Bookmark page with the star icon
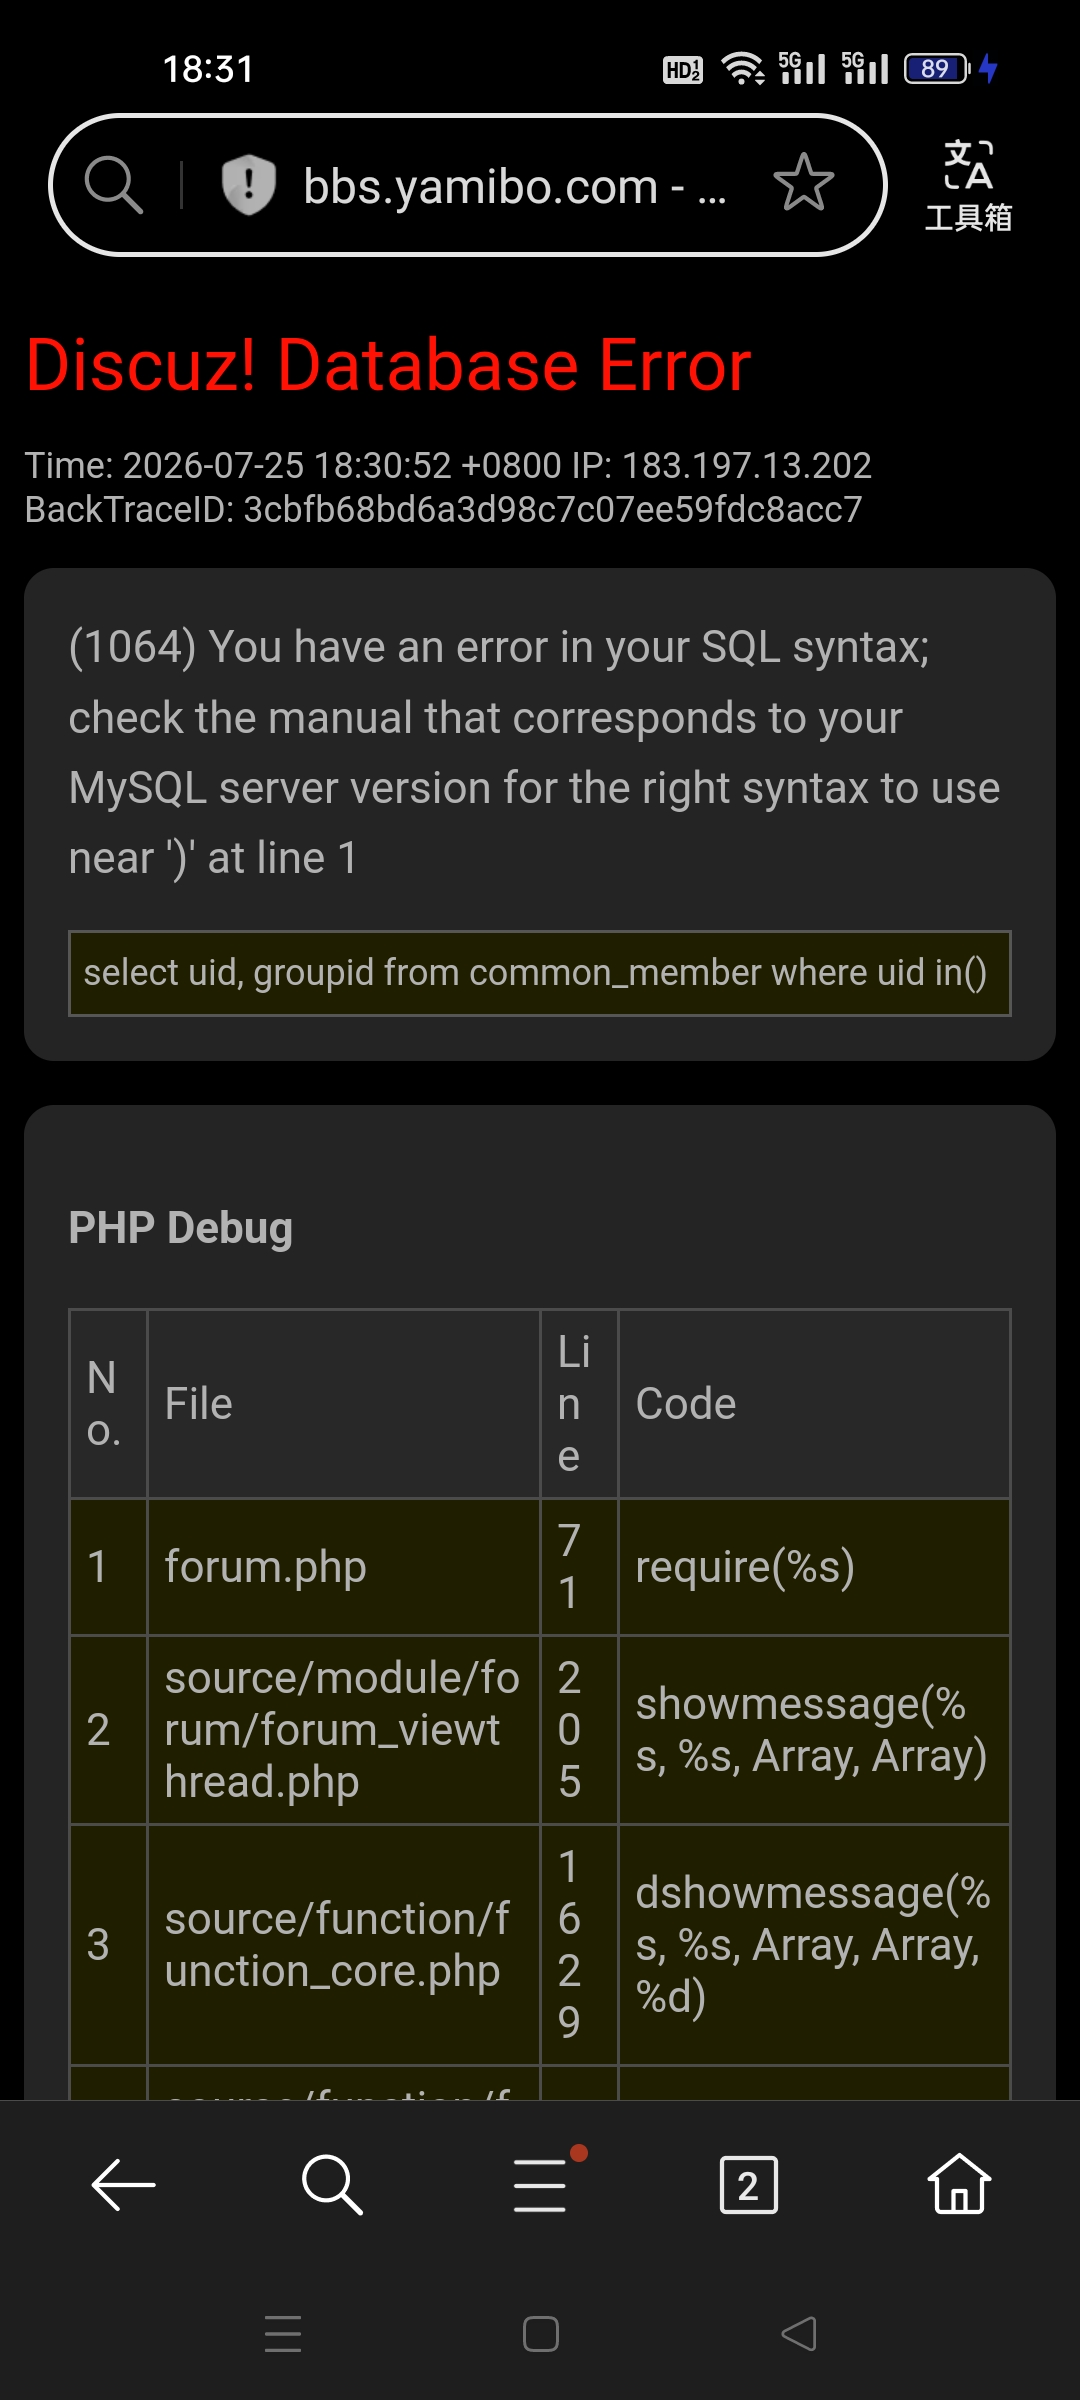The width and height of the screenshot is (1080, 2400). pos(803,183)
